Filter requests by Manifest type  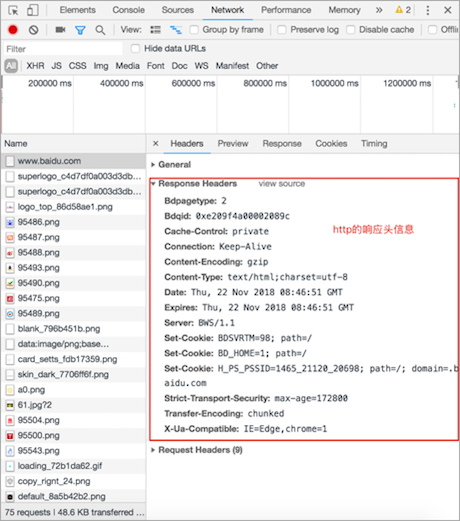[232, 66]
